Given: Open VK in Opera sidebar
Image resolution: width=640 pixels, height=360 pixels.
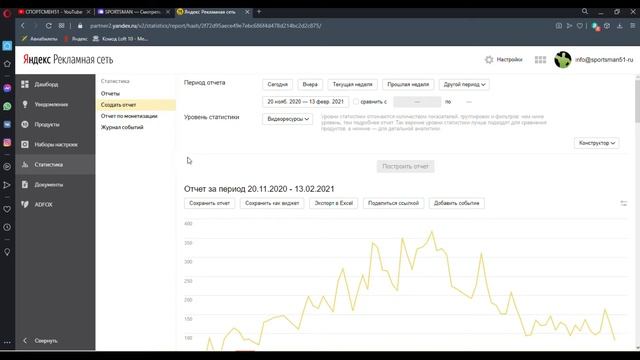Looking at the screenshot, I should (7, 124).
